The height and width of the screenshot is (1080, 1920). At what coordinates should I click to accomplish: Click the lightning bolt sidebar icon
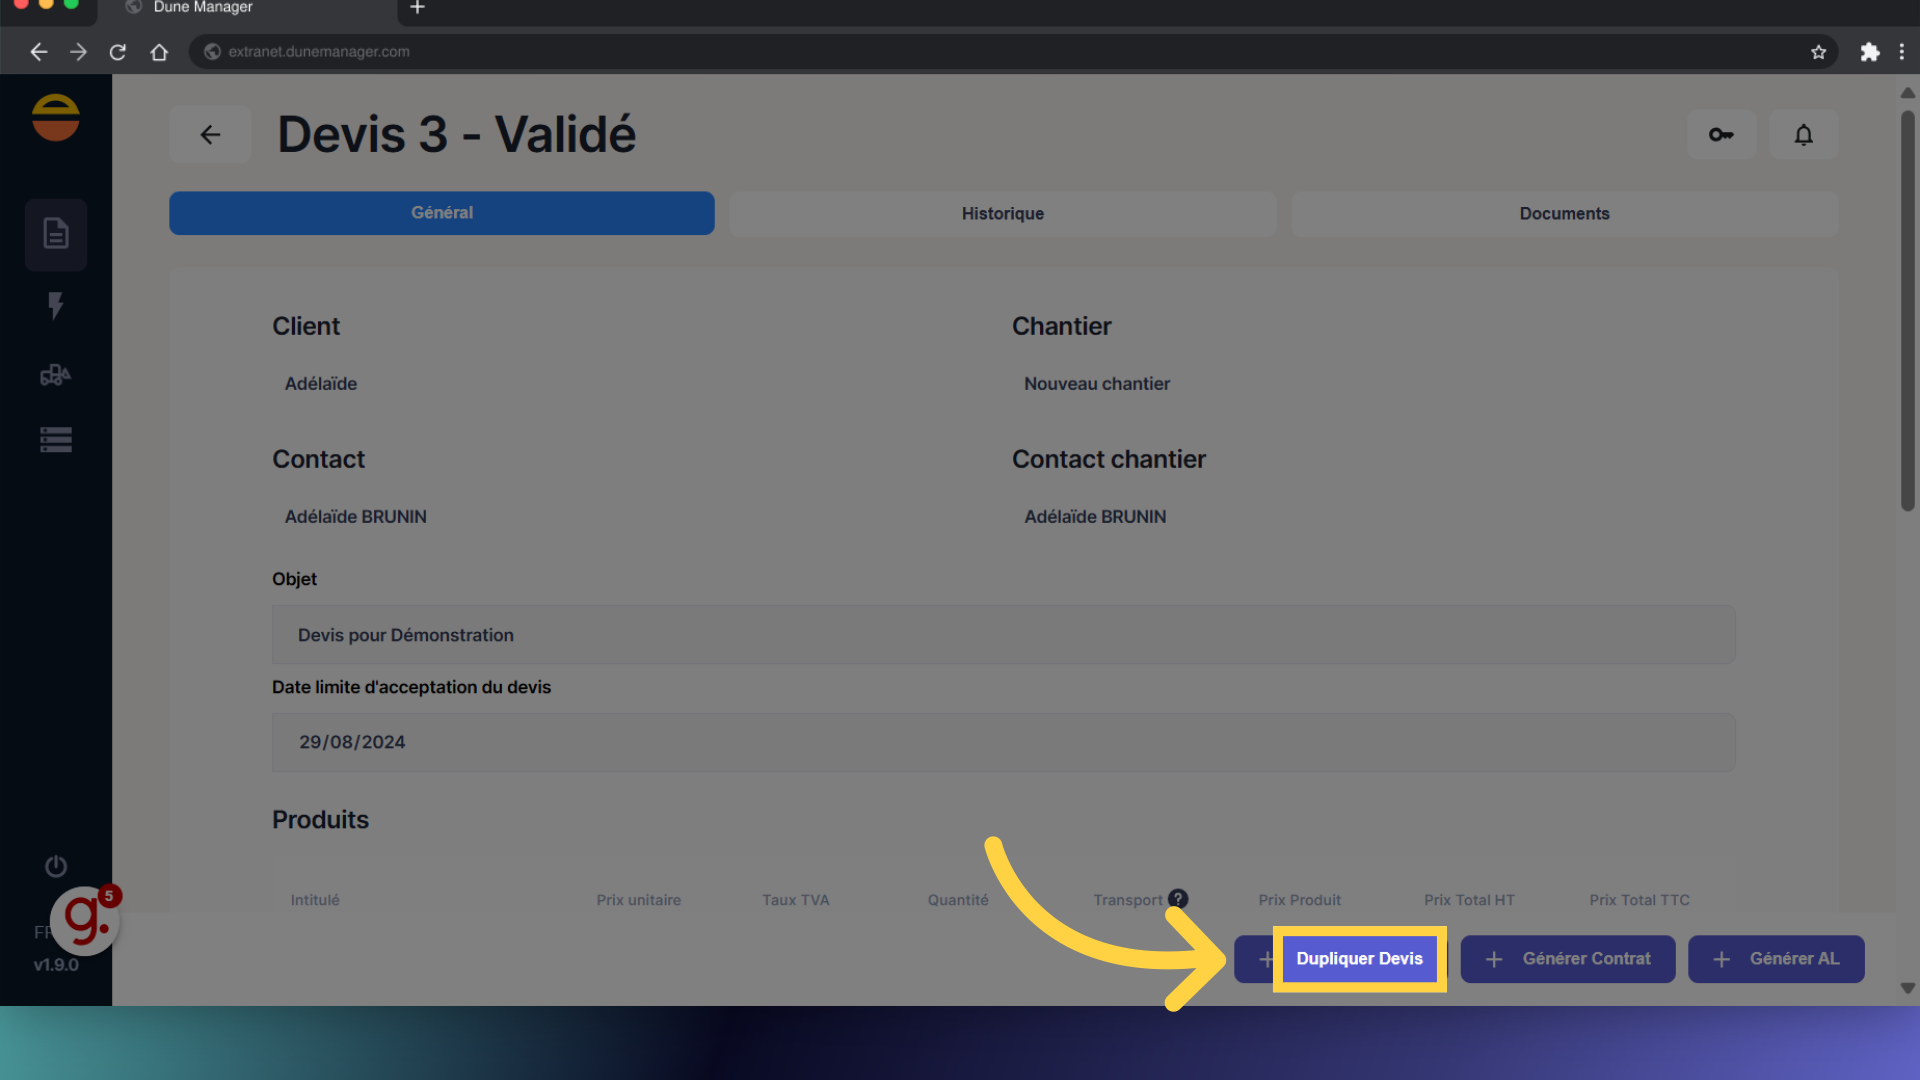(56, 305)
